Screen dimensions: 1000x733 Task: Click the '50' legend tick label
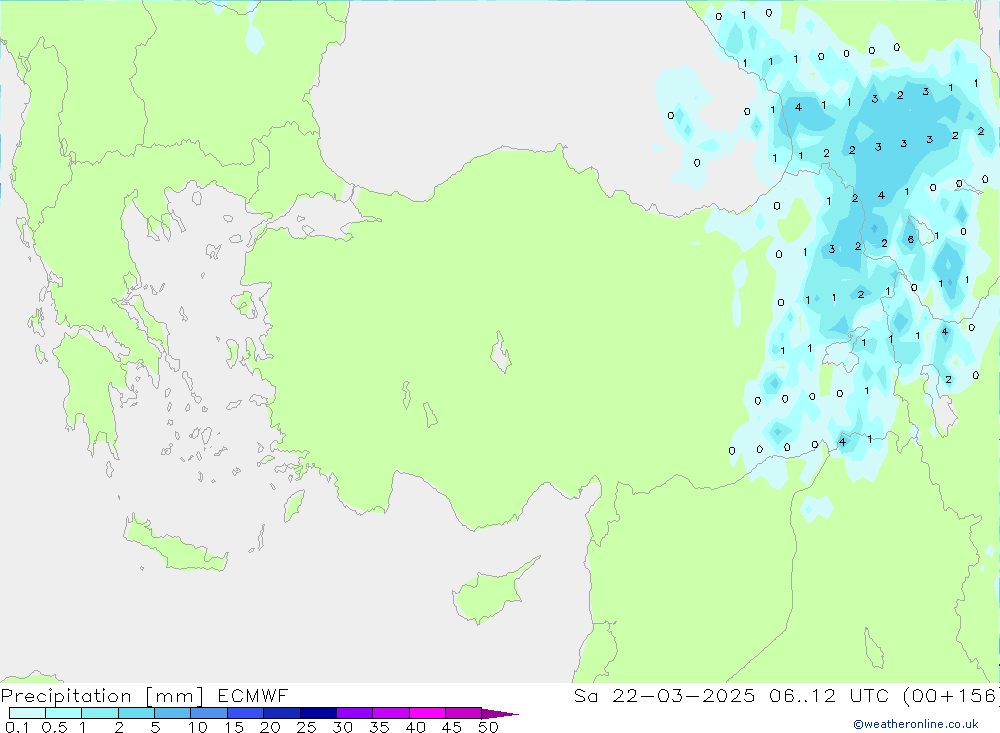click(x=489, y=727)
